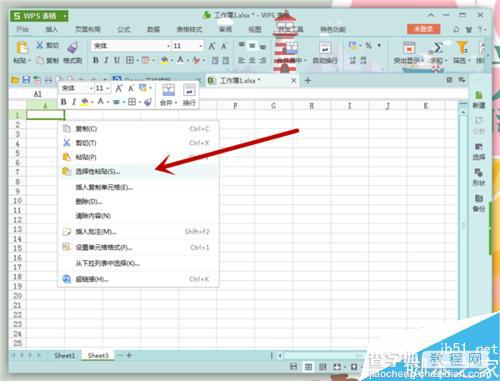Viewport: 500px width, 381px height.
Task: Switch to the 页面布局 ribbon tab
Action: coord(88,29)
